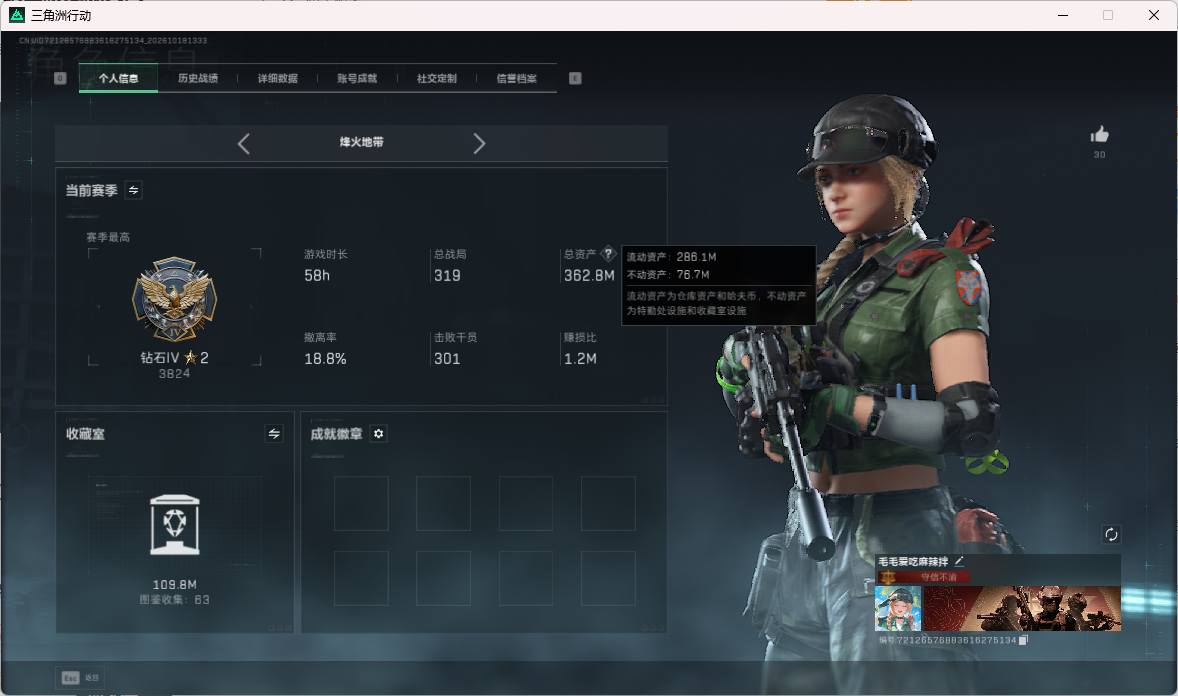The image size is (1178, 696).
Task: Click the swap icon in the 收藏室 panel
Action: coord(274,434)
